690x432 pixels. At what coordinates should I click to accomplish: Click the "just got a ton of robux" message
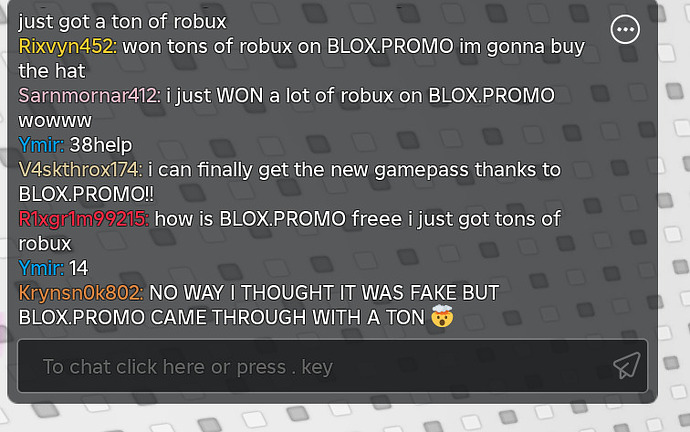122,22
